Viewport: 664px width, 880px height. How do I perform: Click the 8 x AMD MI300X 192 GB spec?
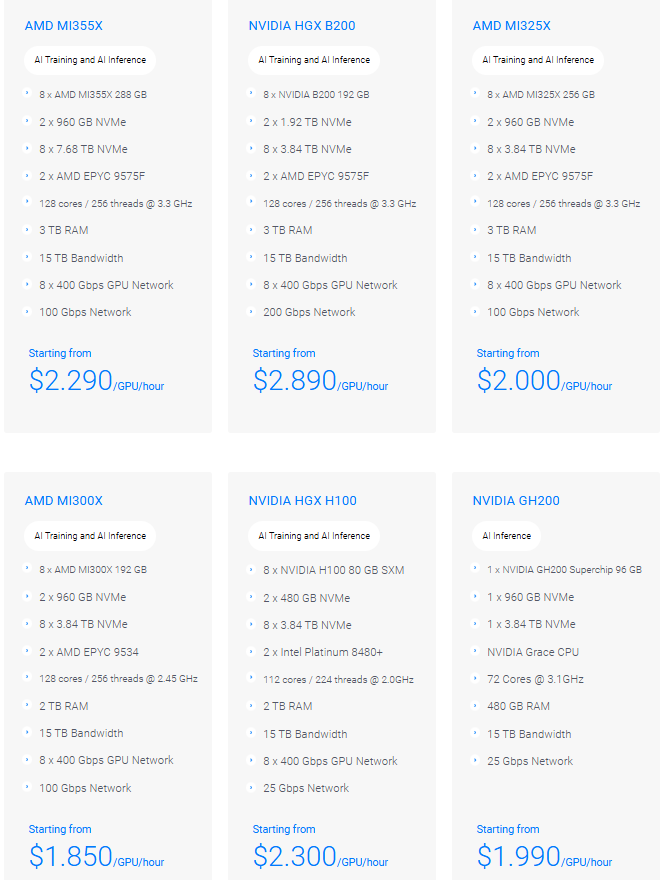93,570
